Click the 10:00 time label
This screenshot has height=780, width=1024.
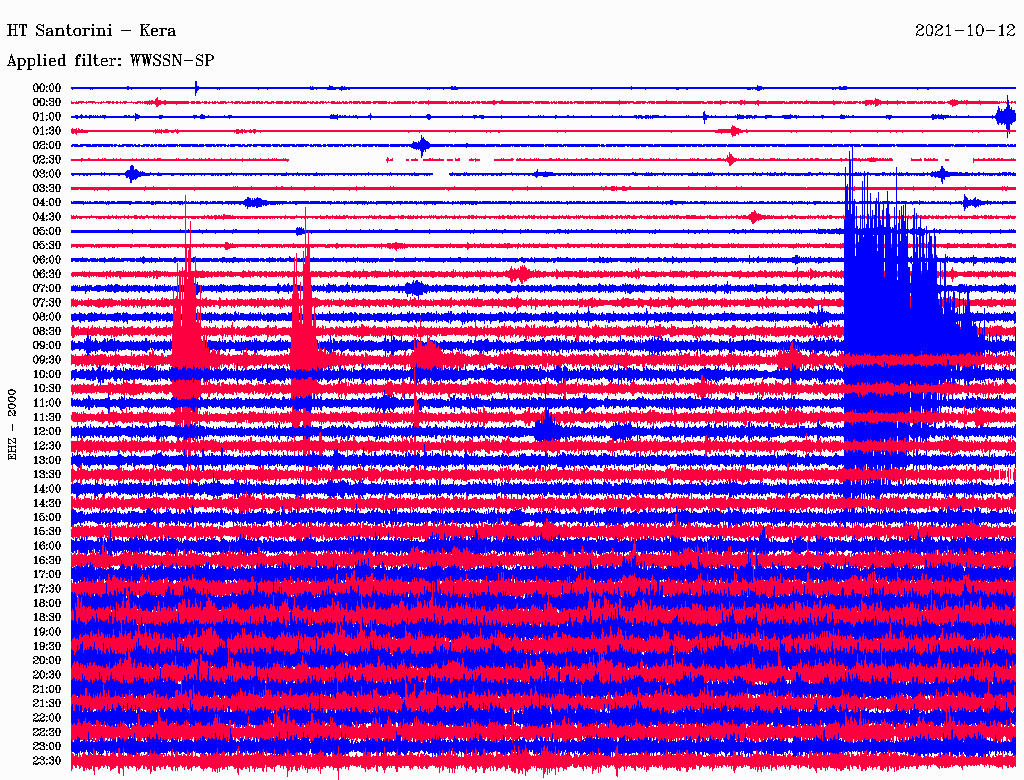[x=47, y=374]
